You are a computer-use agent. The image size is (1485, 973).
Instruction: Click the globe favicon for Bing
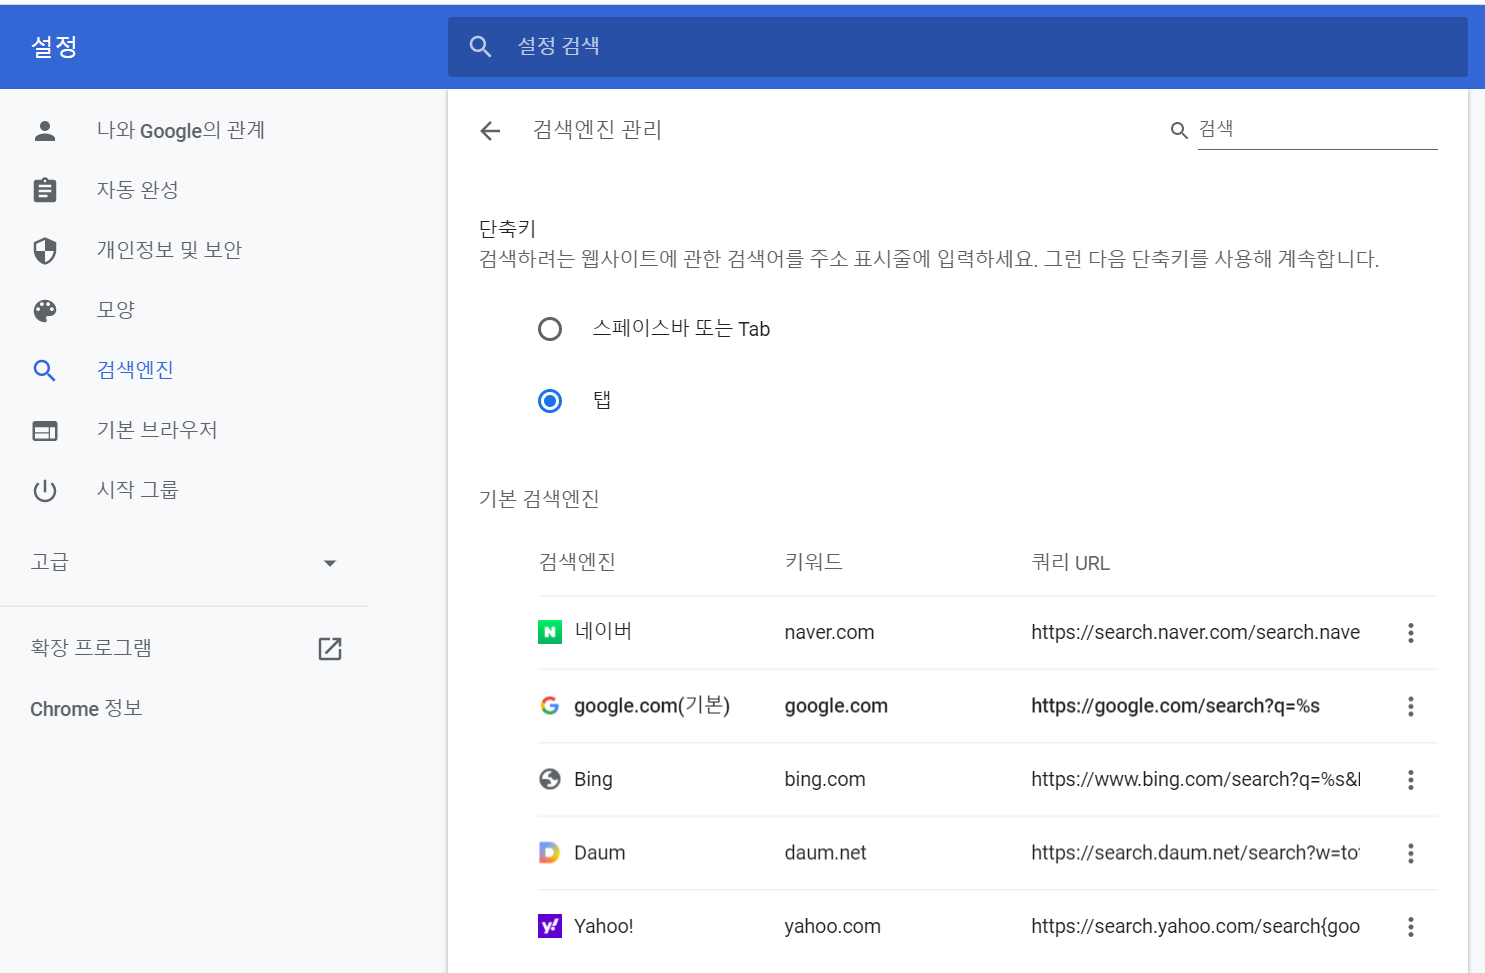(x=550, y=779)
